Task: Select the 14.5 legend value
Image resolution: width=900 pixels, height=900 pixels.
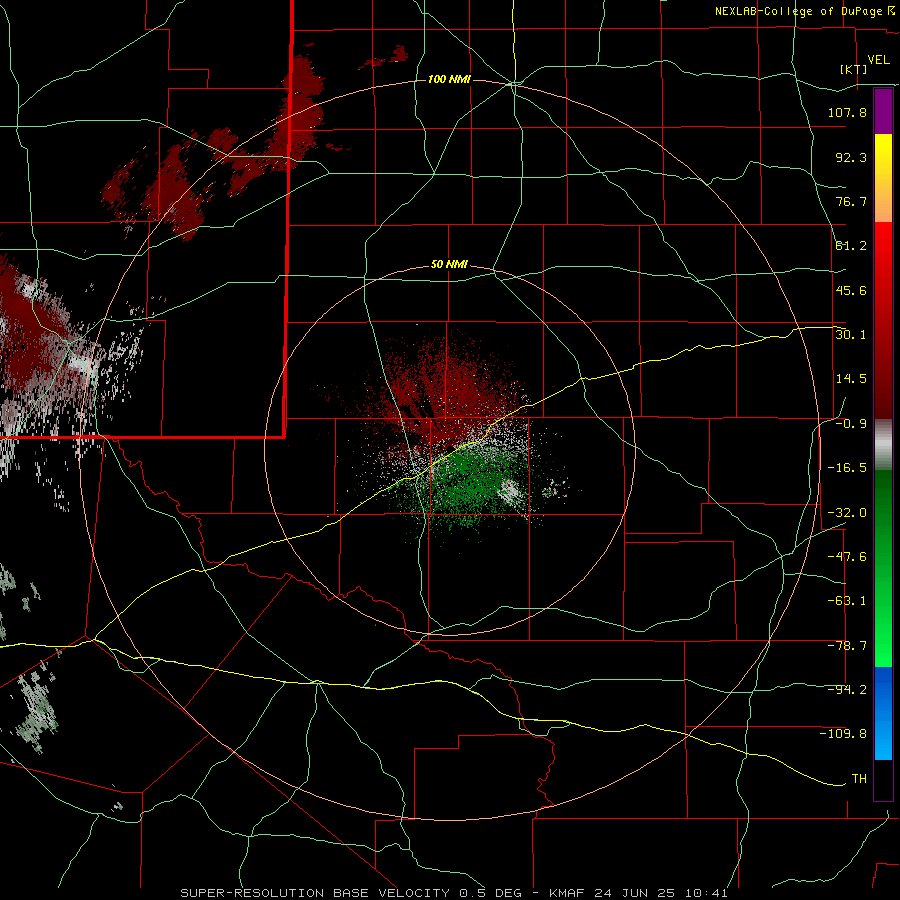Action: click(851, 379)
